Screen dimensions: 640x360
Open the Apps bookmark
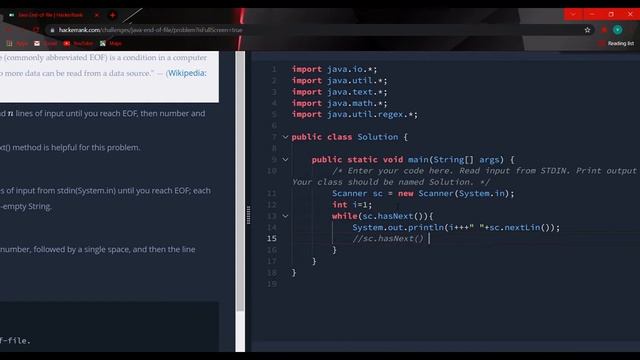[17, 43]
